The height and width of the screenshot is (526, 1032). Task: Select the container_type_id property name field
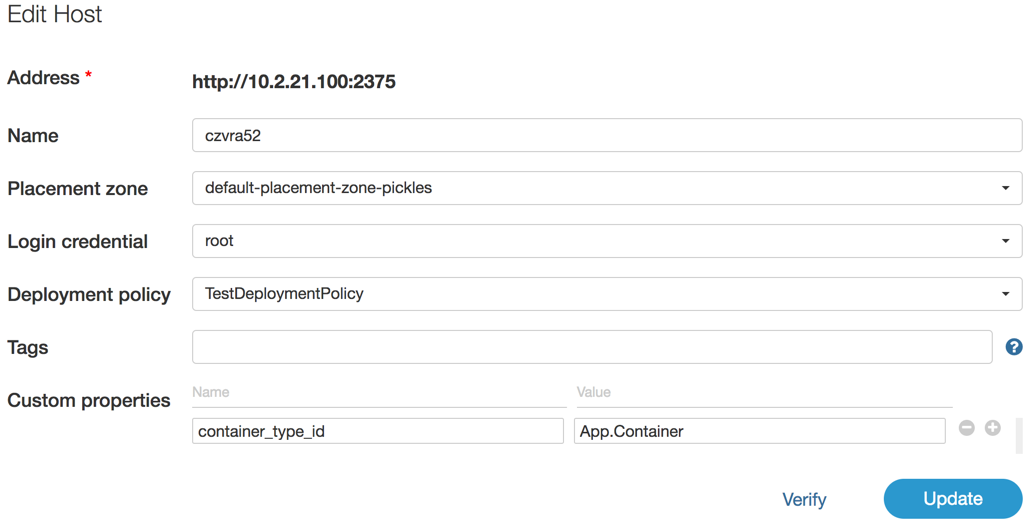coord(377,431)
